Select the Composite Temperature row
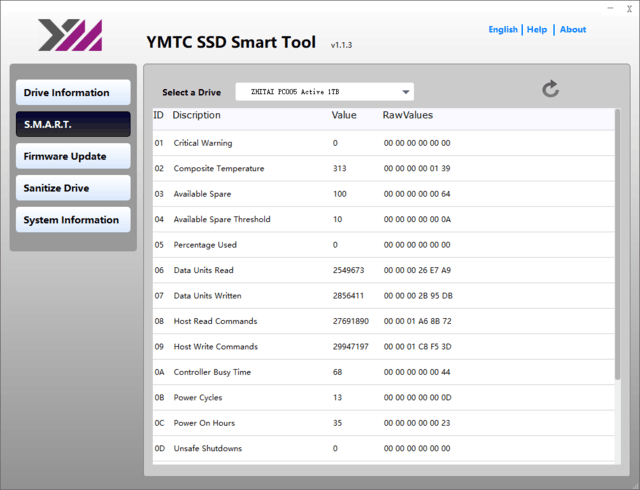 click(384, 168)
